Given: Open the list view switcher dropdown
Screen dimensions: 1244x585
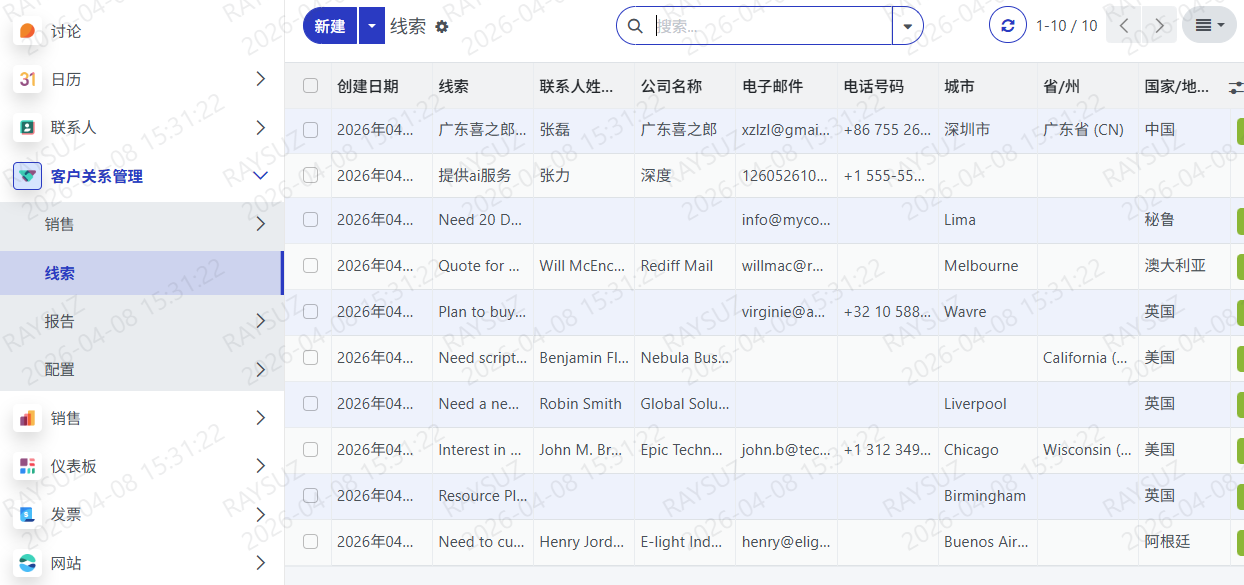Looking at the screenshot, I should 1209,25.
